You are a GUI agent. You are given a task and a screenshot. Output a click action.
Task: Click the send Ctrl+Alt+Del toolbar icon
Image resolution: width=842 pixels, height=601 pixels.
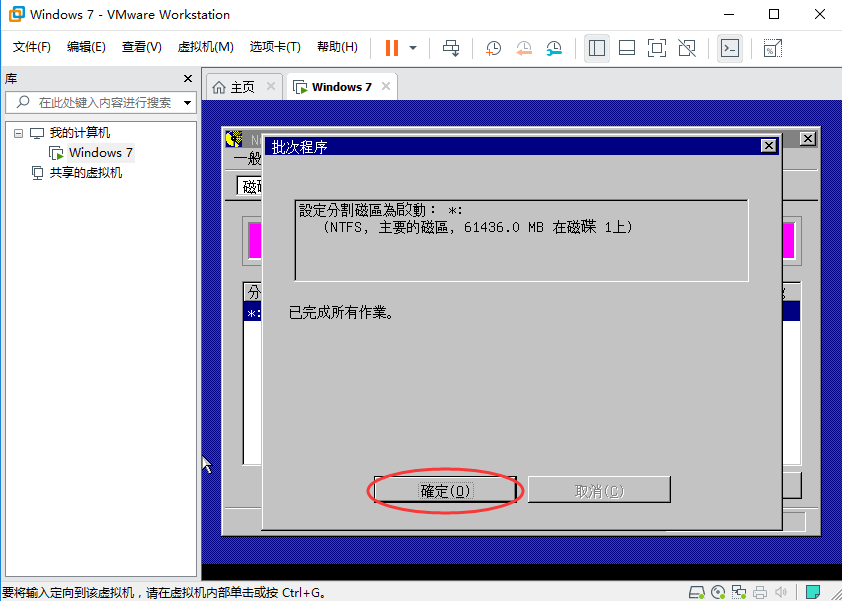coord(451,48)
